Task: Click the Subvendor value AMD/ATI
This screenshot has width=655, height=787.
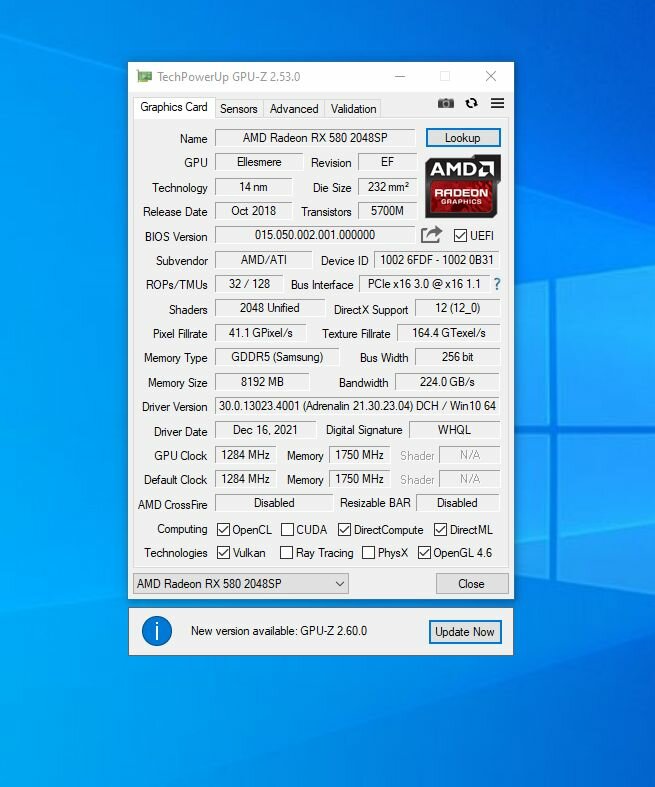Action: (264, 260)
